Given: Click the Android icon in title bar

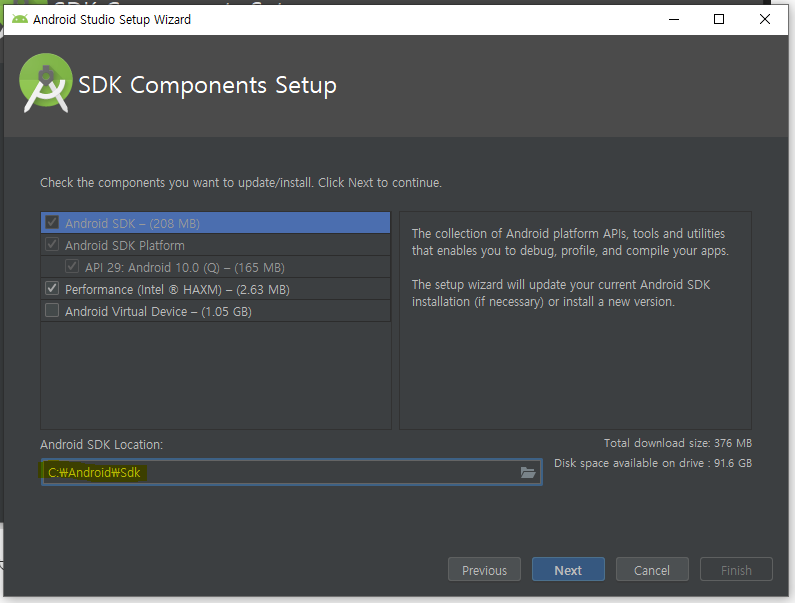Looking at the screenshot, I should pos(20,19).
